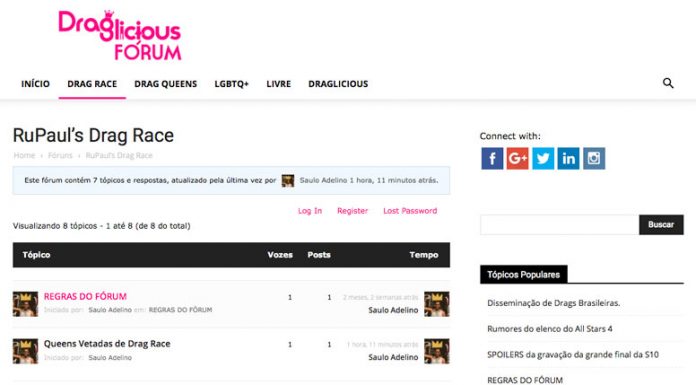This screenshot has height=385, width=696.
Task: Click the 1 hora, 11 minutos atrás row timestamp
Action: pyautogui.click(x=382, y=345)
